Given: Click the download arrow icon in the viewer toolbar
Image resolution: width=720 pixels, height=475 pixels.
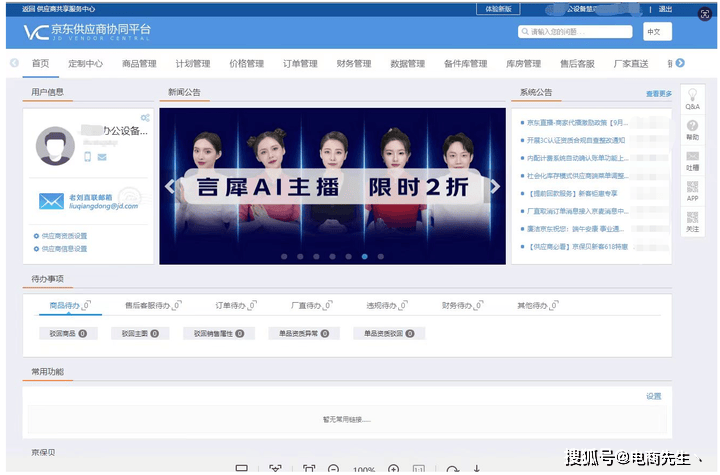Looking at the screenshot, I should [x=477, y=469].
